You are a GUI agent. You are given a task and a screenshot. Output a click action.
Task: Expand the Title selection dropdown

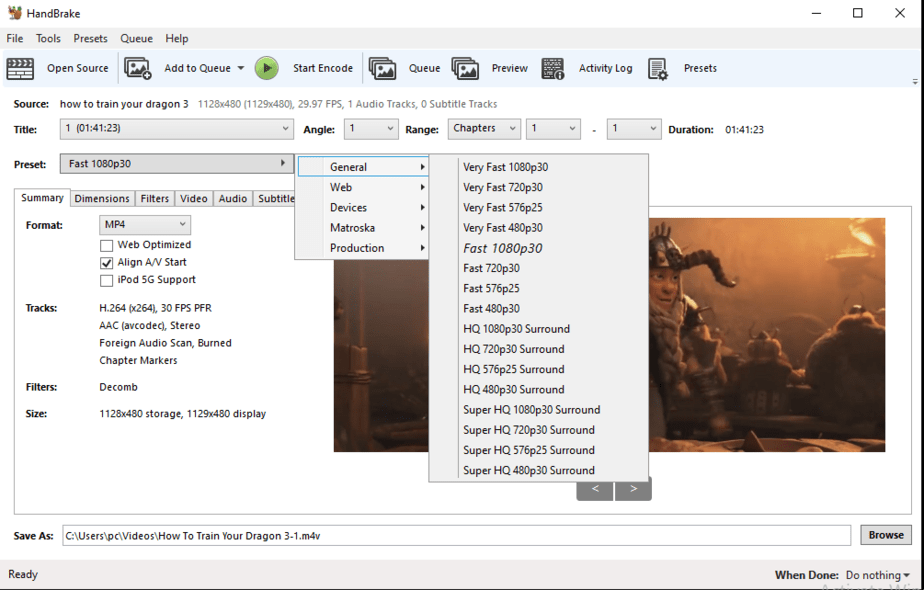(x=176, y=129)
